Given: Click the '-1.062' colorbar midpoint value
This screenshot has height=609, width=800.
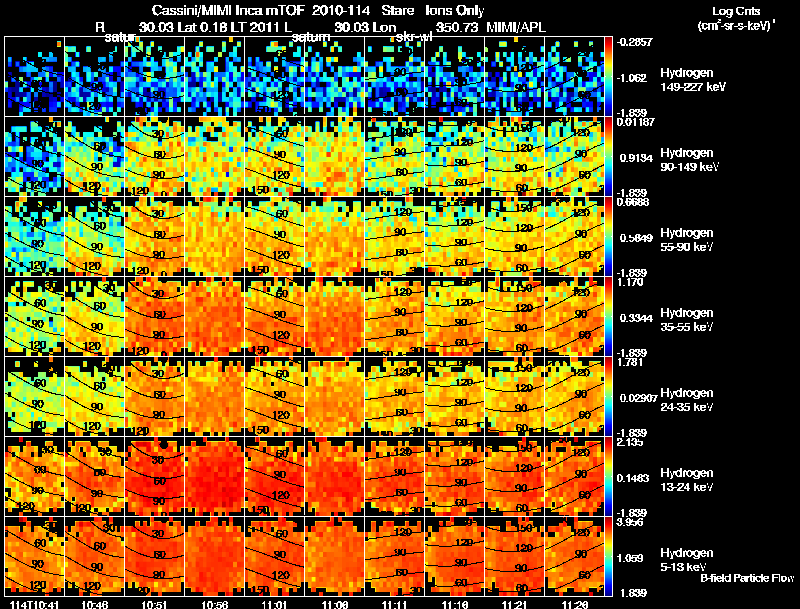Looking at the screenshot, I should pos(632,78).
